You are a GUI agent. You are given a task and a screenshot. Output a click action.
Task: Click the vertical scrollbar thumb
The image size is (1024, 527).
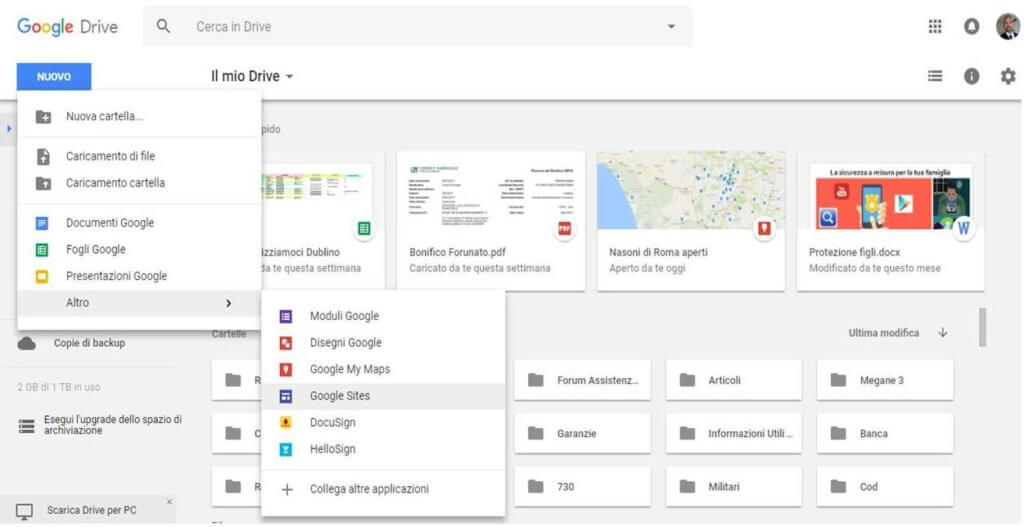[x=982, y=327]
